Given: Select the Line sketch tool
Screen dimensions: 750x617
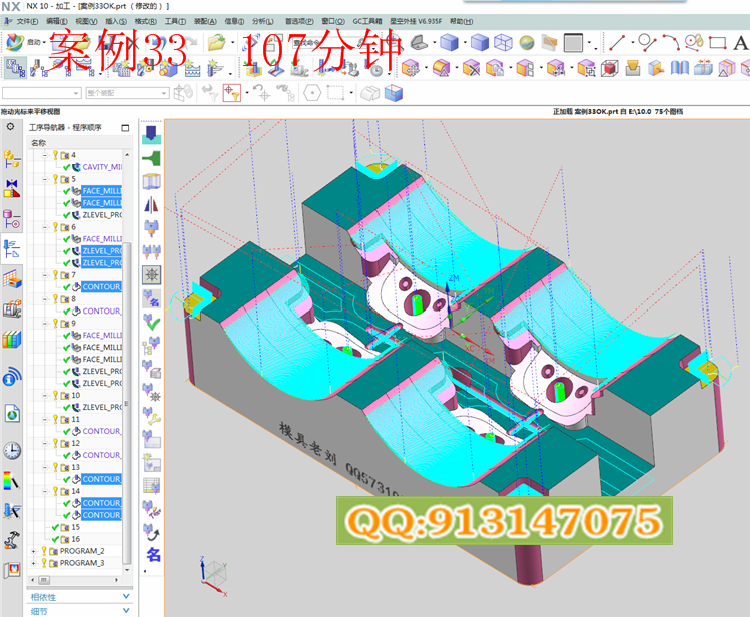Looking at the screenshot, I should click(617, 43).
